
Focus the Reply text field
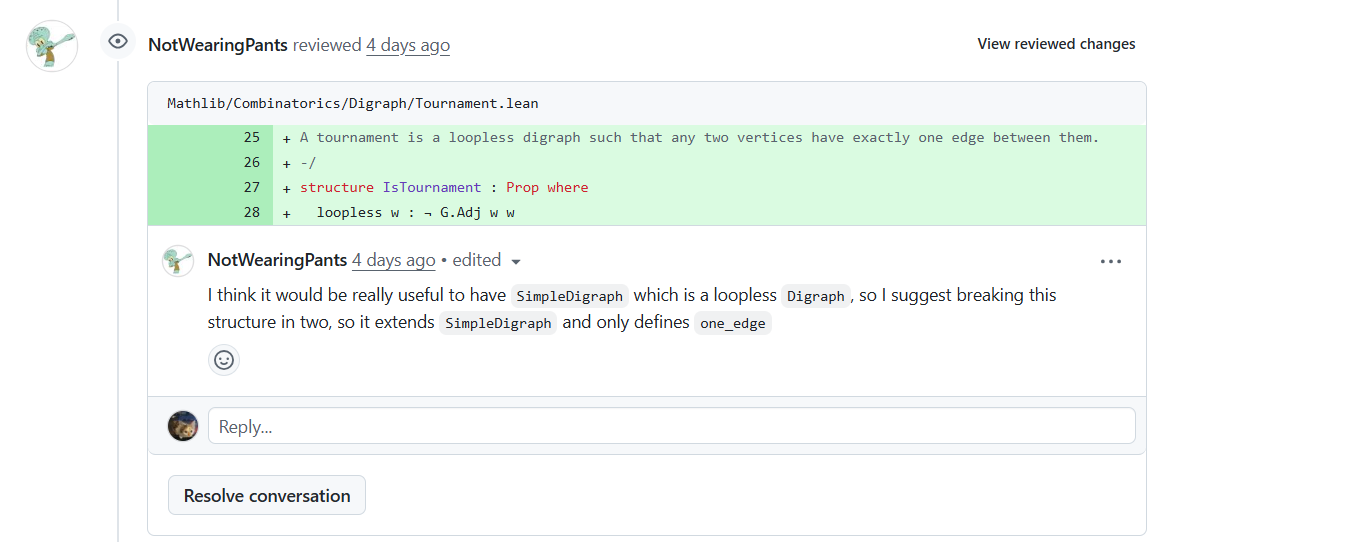point(671,426)
